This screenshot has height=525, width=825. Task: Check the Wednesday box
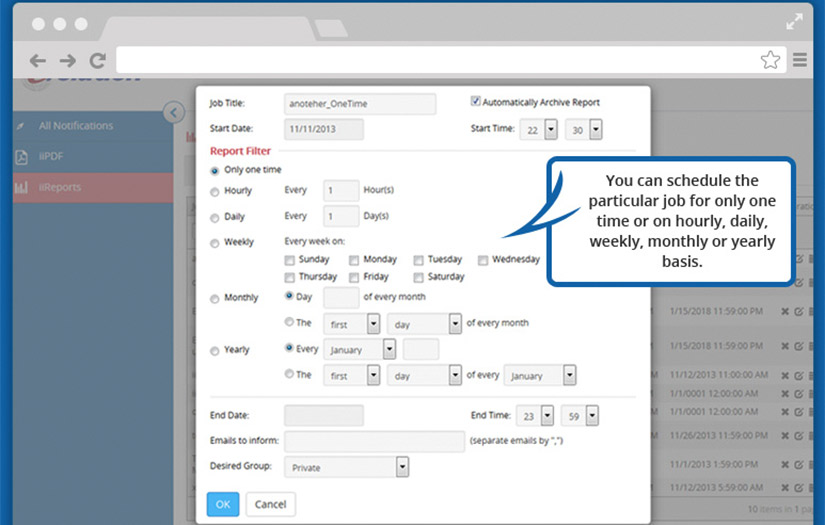click(x=483, y=260)
